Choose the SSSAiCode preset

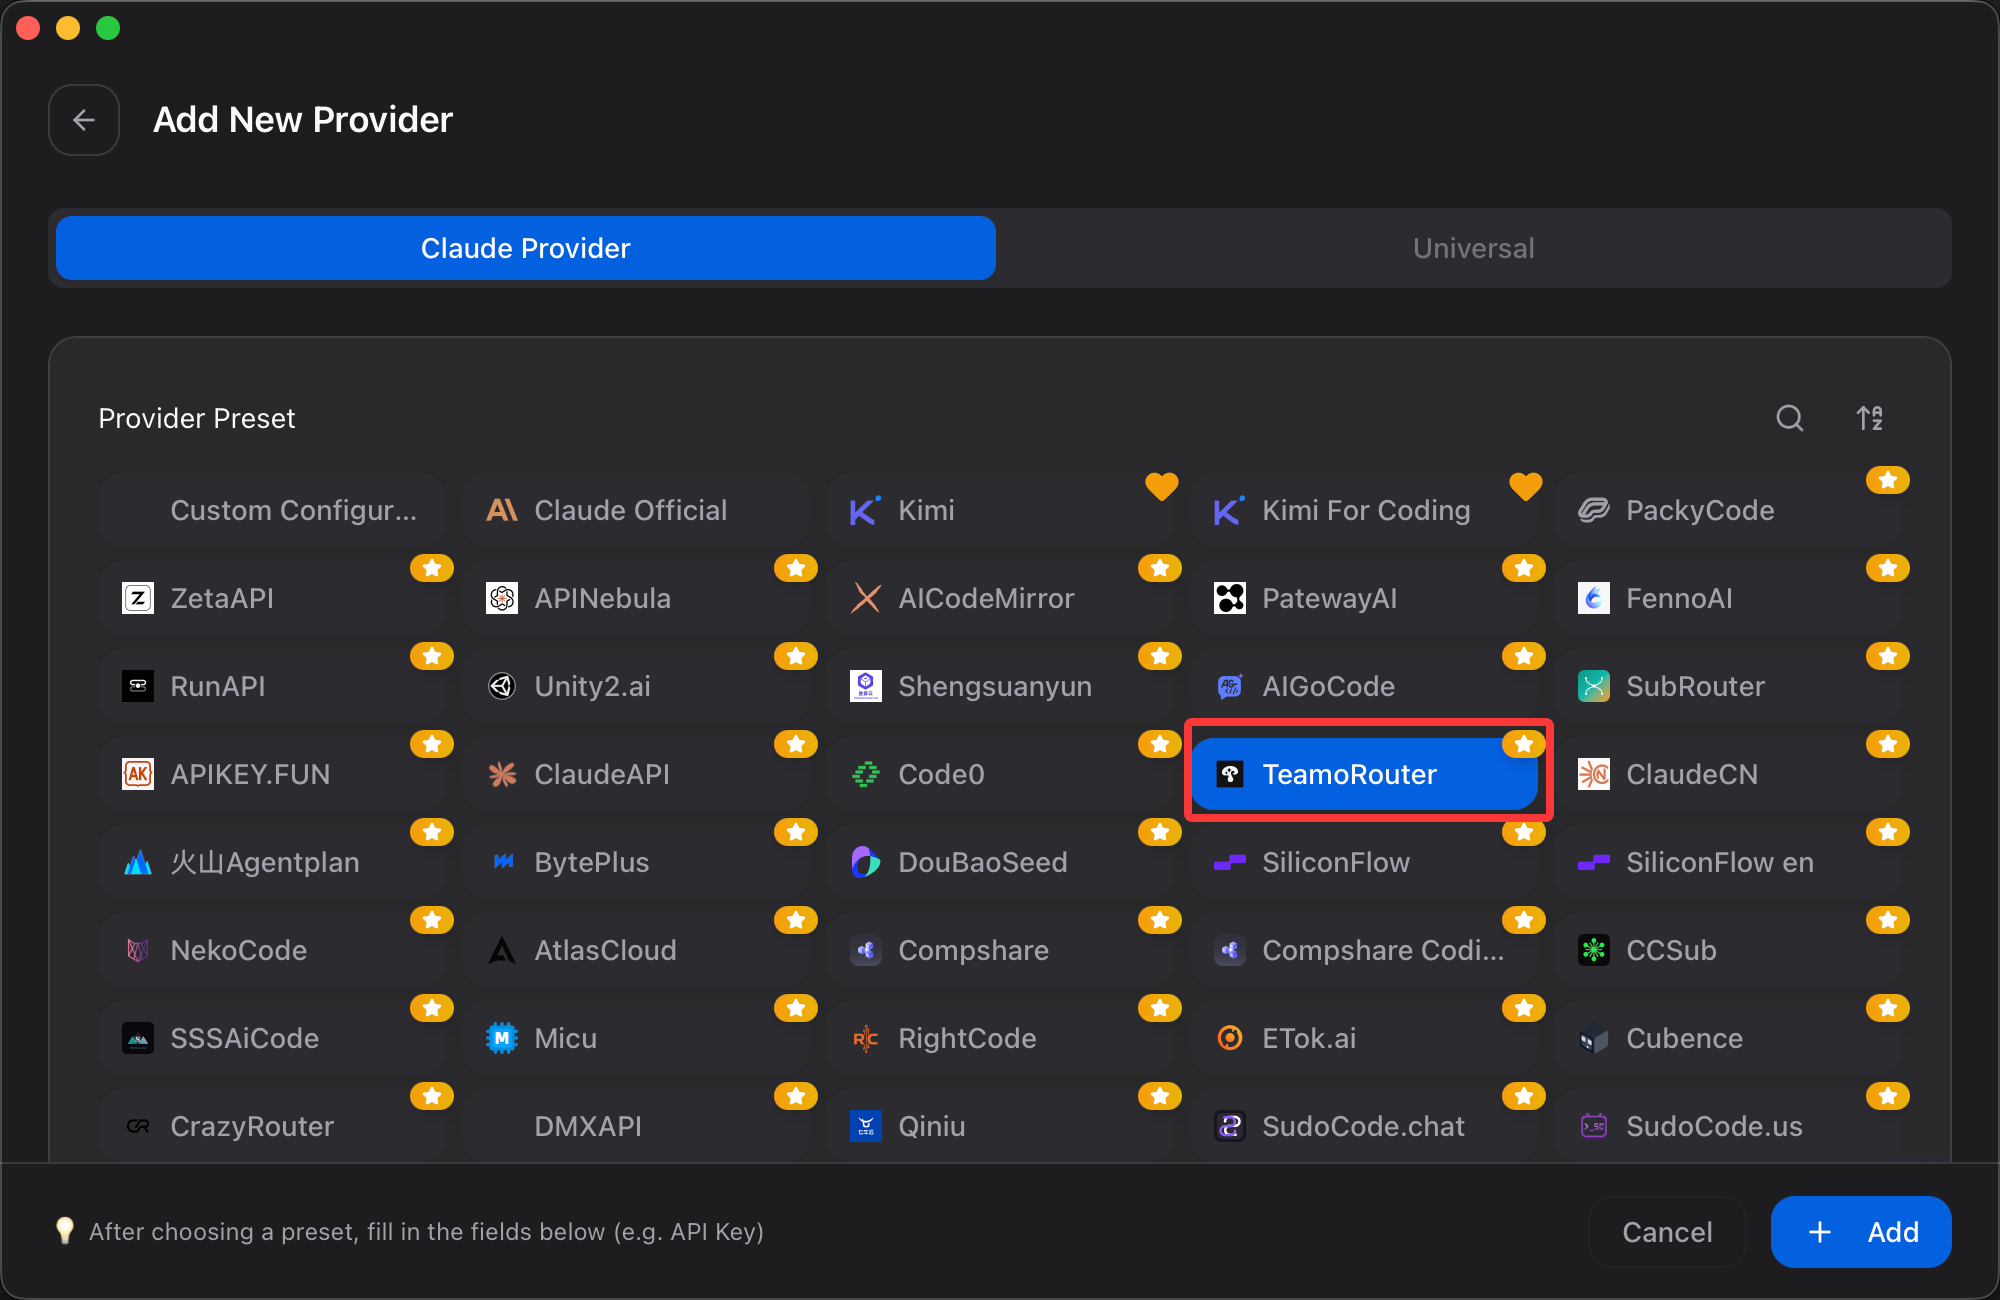272,1038
